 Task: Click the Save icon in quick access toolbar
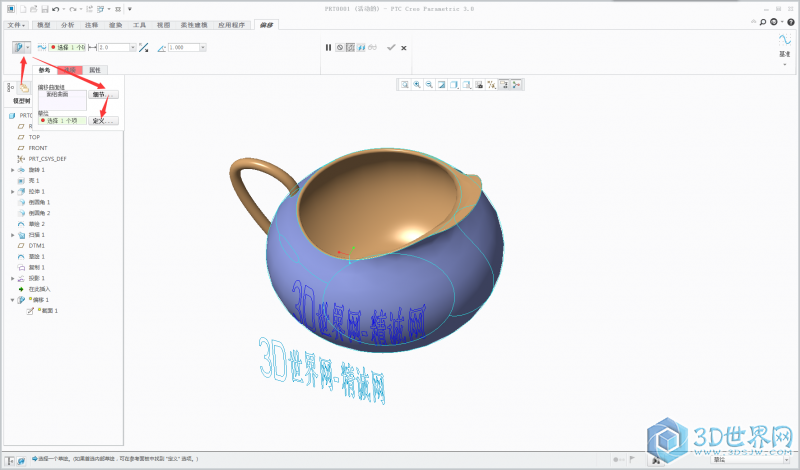pyautogui.click(x=45, y=9)
